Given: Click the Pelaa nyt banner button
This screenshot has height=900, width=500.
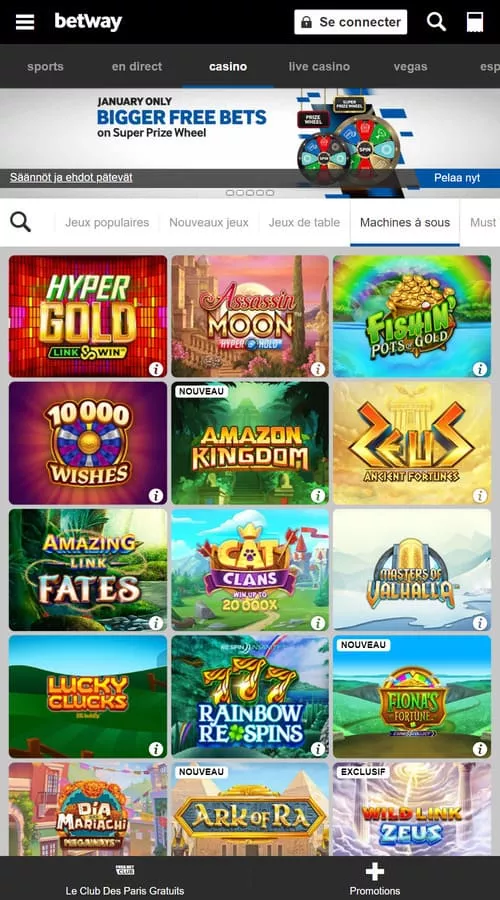Looking at the screenshot, I should [457, 177].
